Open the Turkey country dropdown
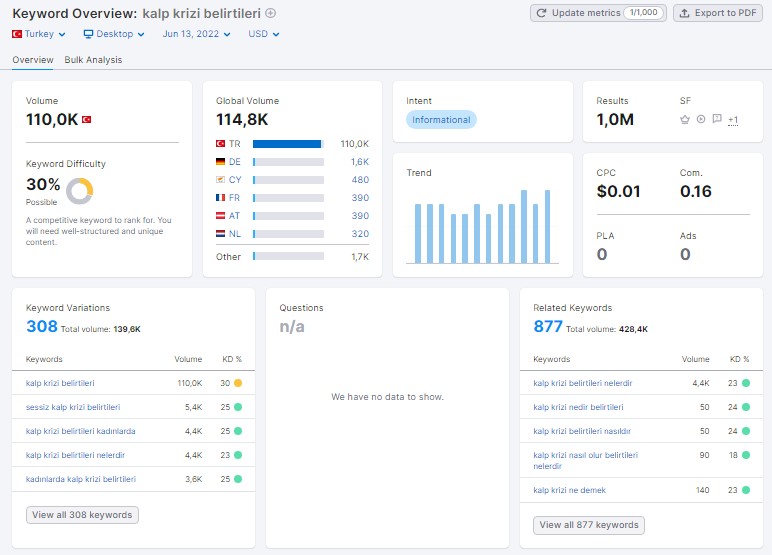This screenshot has height=555, width=772. coord(38,34)
